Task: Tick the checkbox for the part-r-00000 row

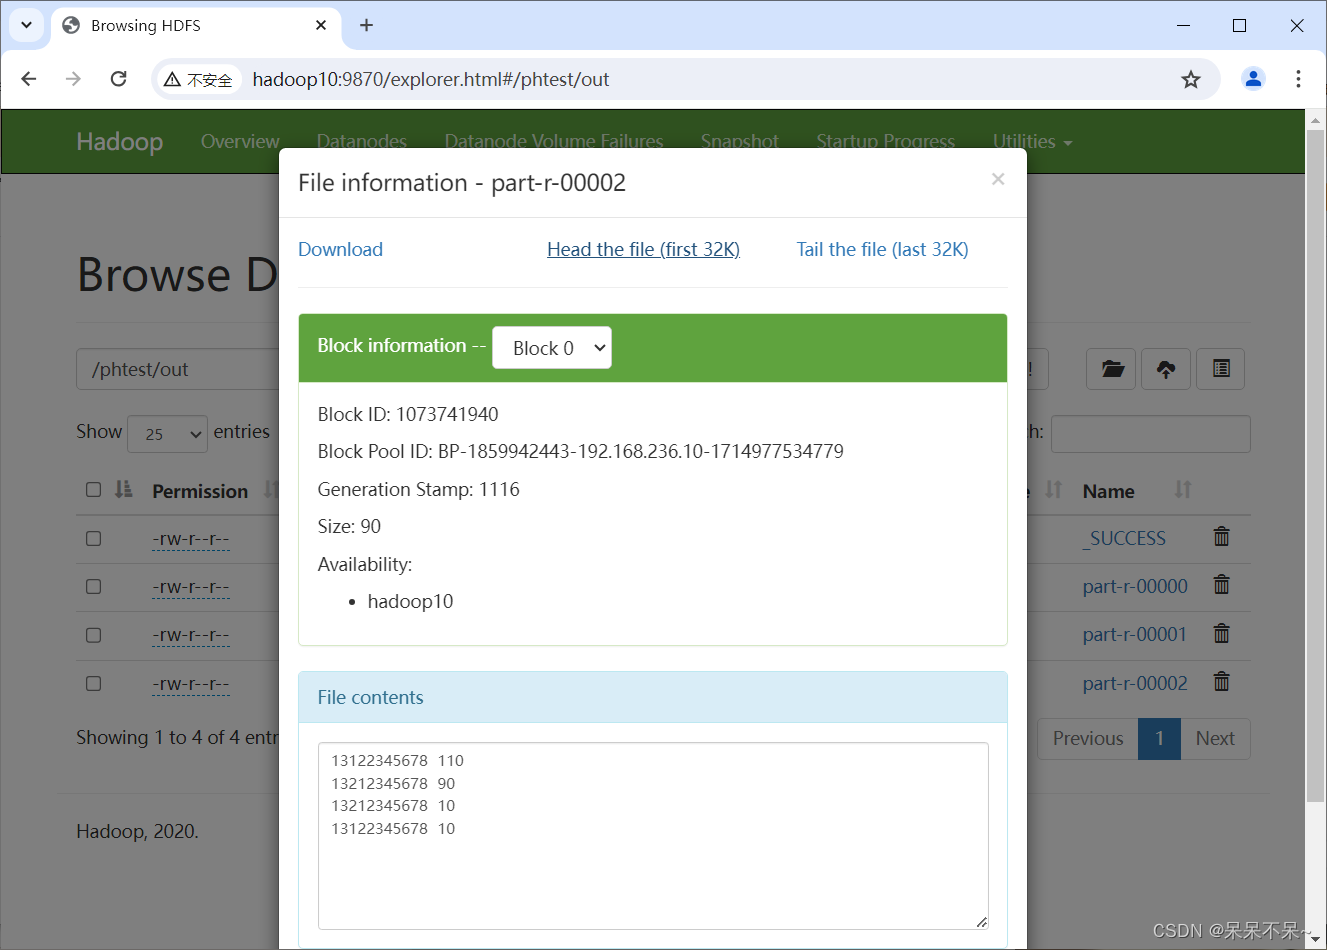Action: (94, 586)
